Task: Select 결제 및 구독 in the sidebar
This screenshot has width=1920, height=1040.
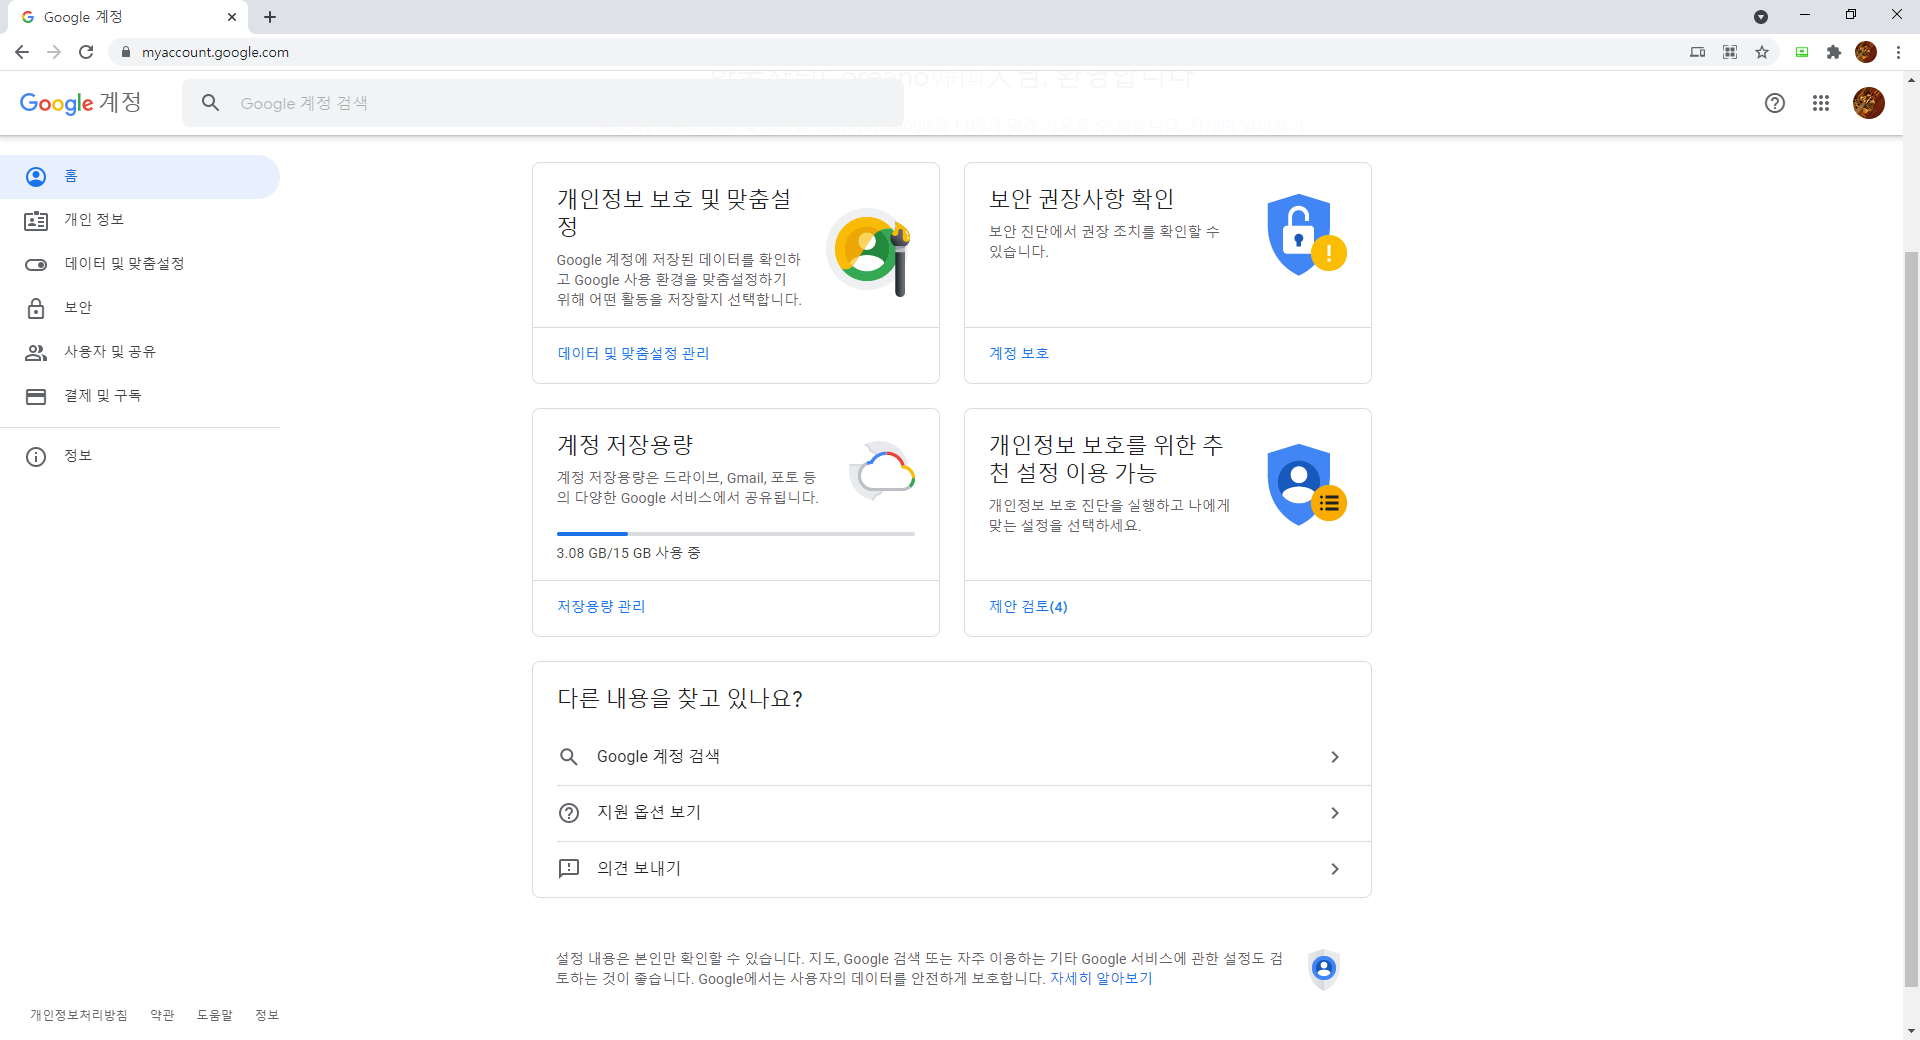Action: pos(140,396)
